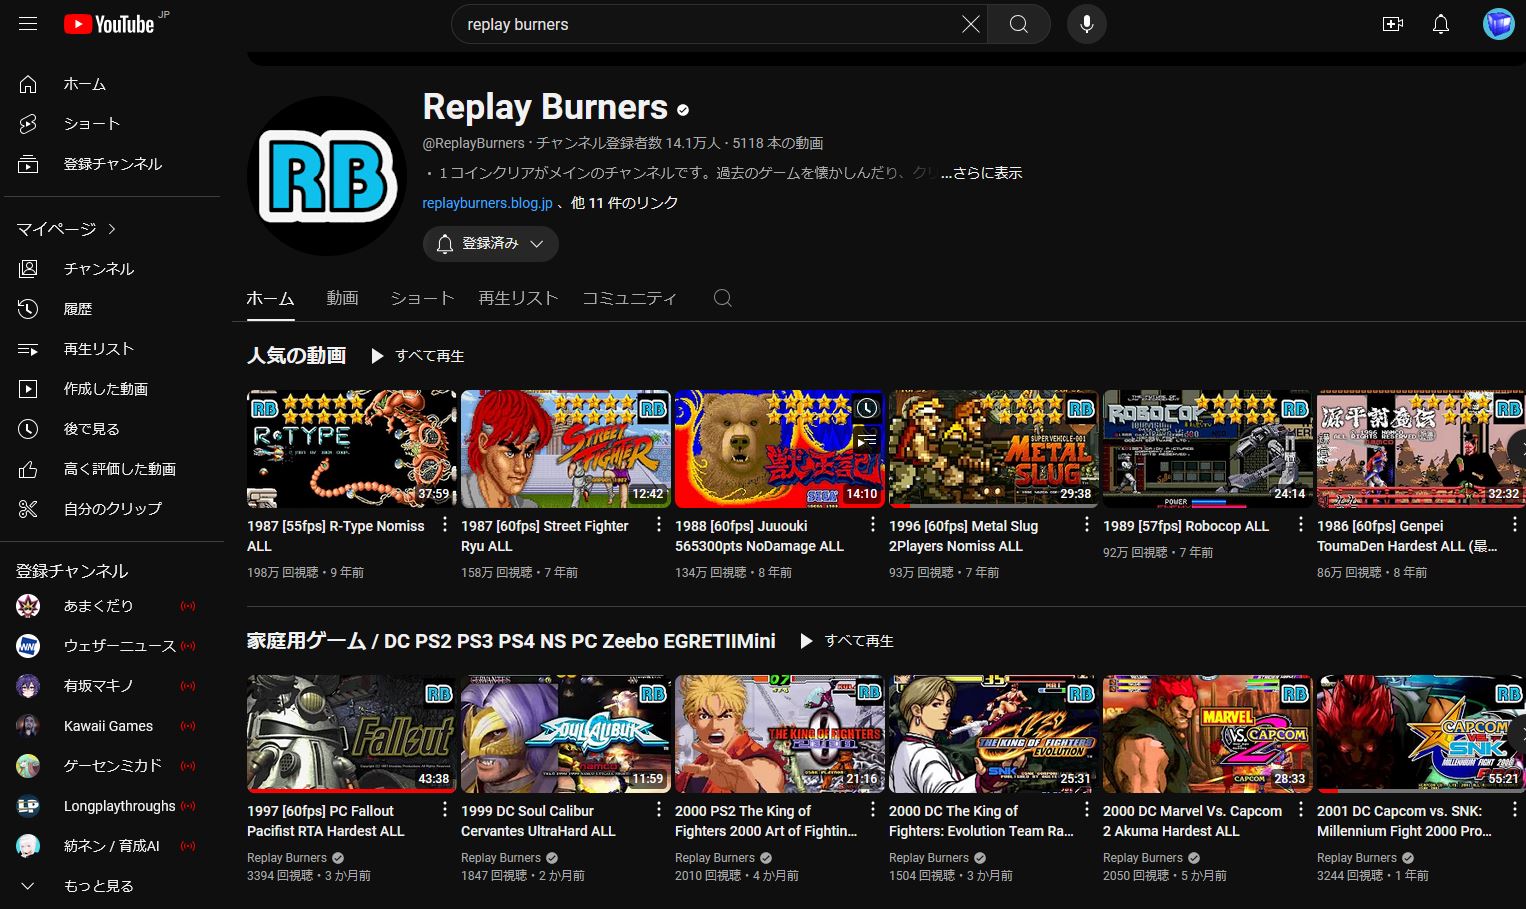Screen dimensions: 1526x909
Task: Switch to the 動画 channel tab
Action: coord(342,298)
